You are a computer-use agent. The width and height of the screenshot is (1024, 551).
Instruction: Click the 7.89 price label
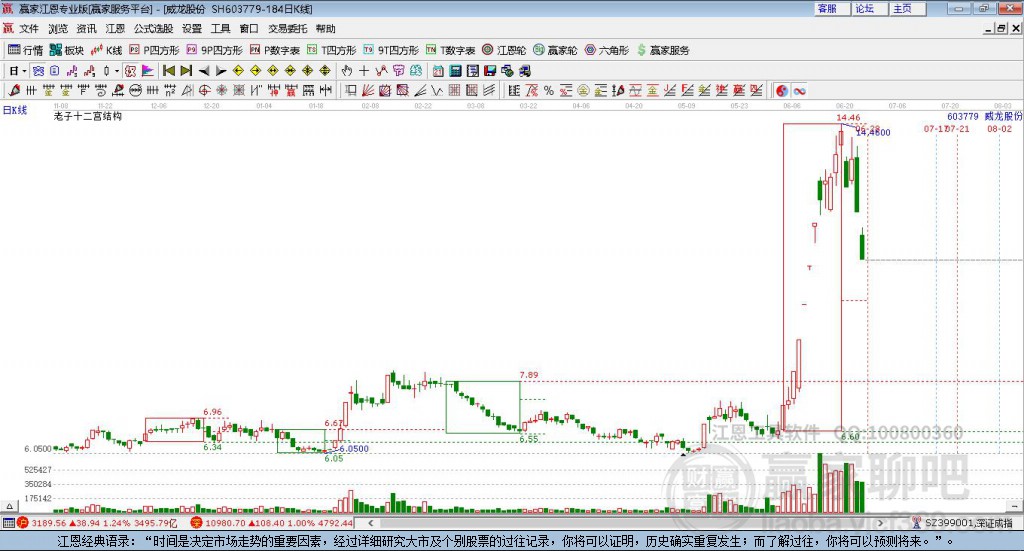[529, 375]
